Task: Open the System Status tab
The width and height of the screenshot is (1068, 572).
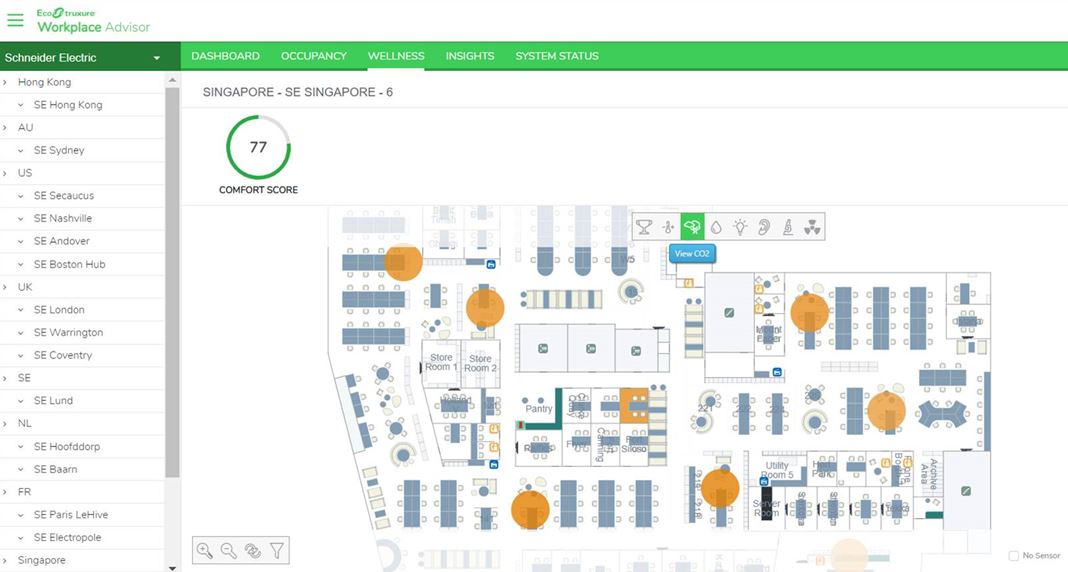Action: click(557, 56)
